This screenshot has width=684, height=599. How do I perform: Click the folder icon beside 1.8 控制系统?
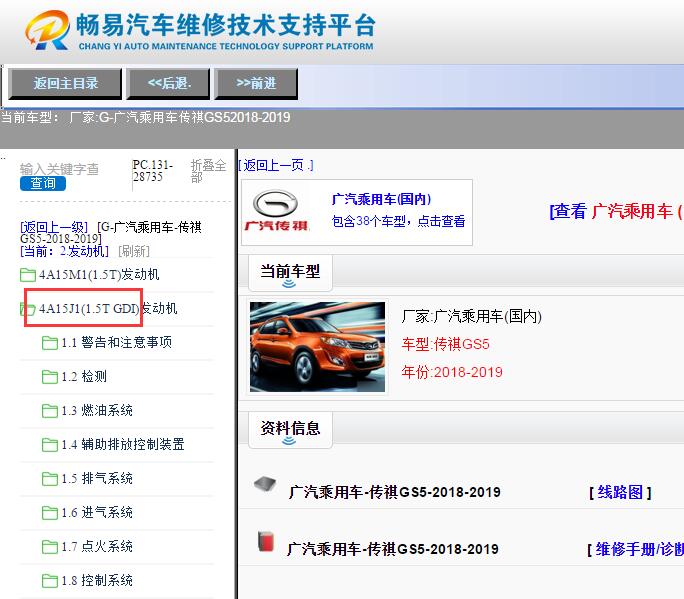click(x=50, y=581)
